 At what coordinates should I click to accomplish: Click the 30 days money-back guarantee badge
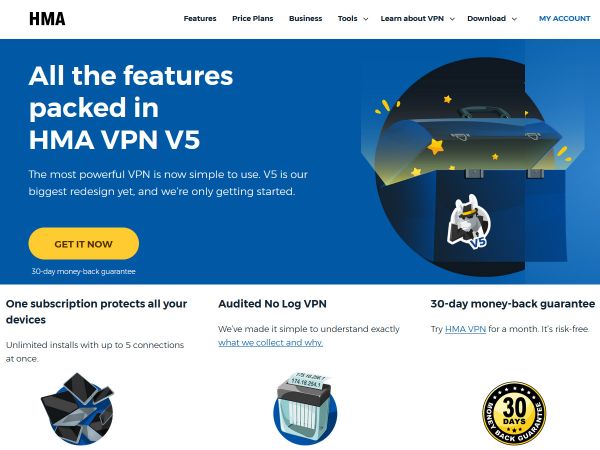[x=514, y=413]
